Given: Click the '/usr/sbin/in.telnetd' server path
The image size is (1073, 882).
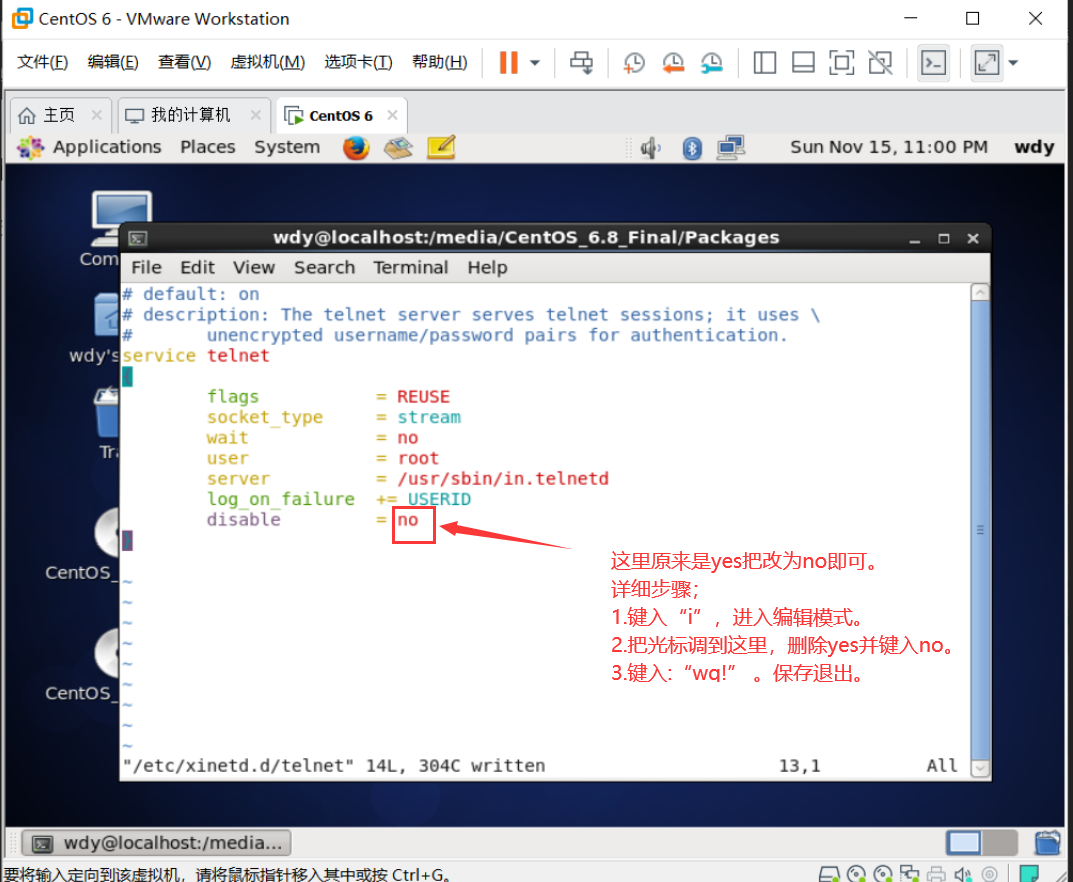Looking at the screenshot, I should (503, 479).
